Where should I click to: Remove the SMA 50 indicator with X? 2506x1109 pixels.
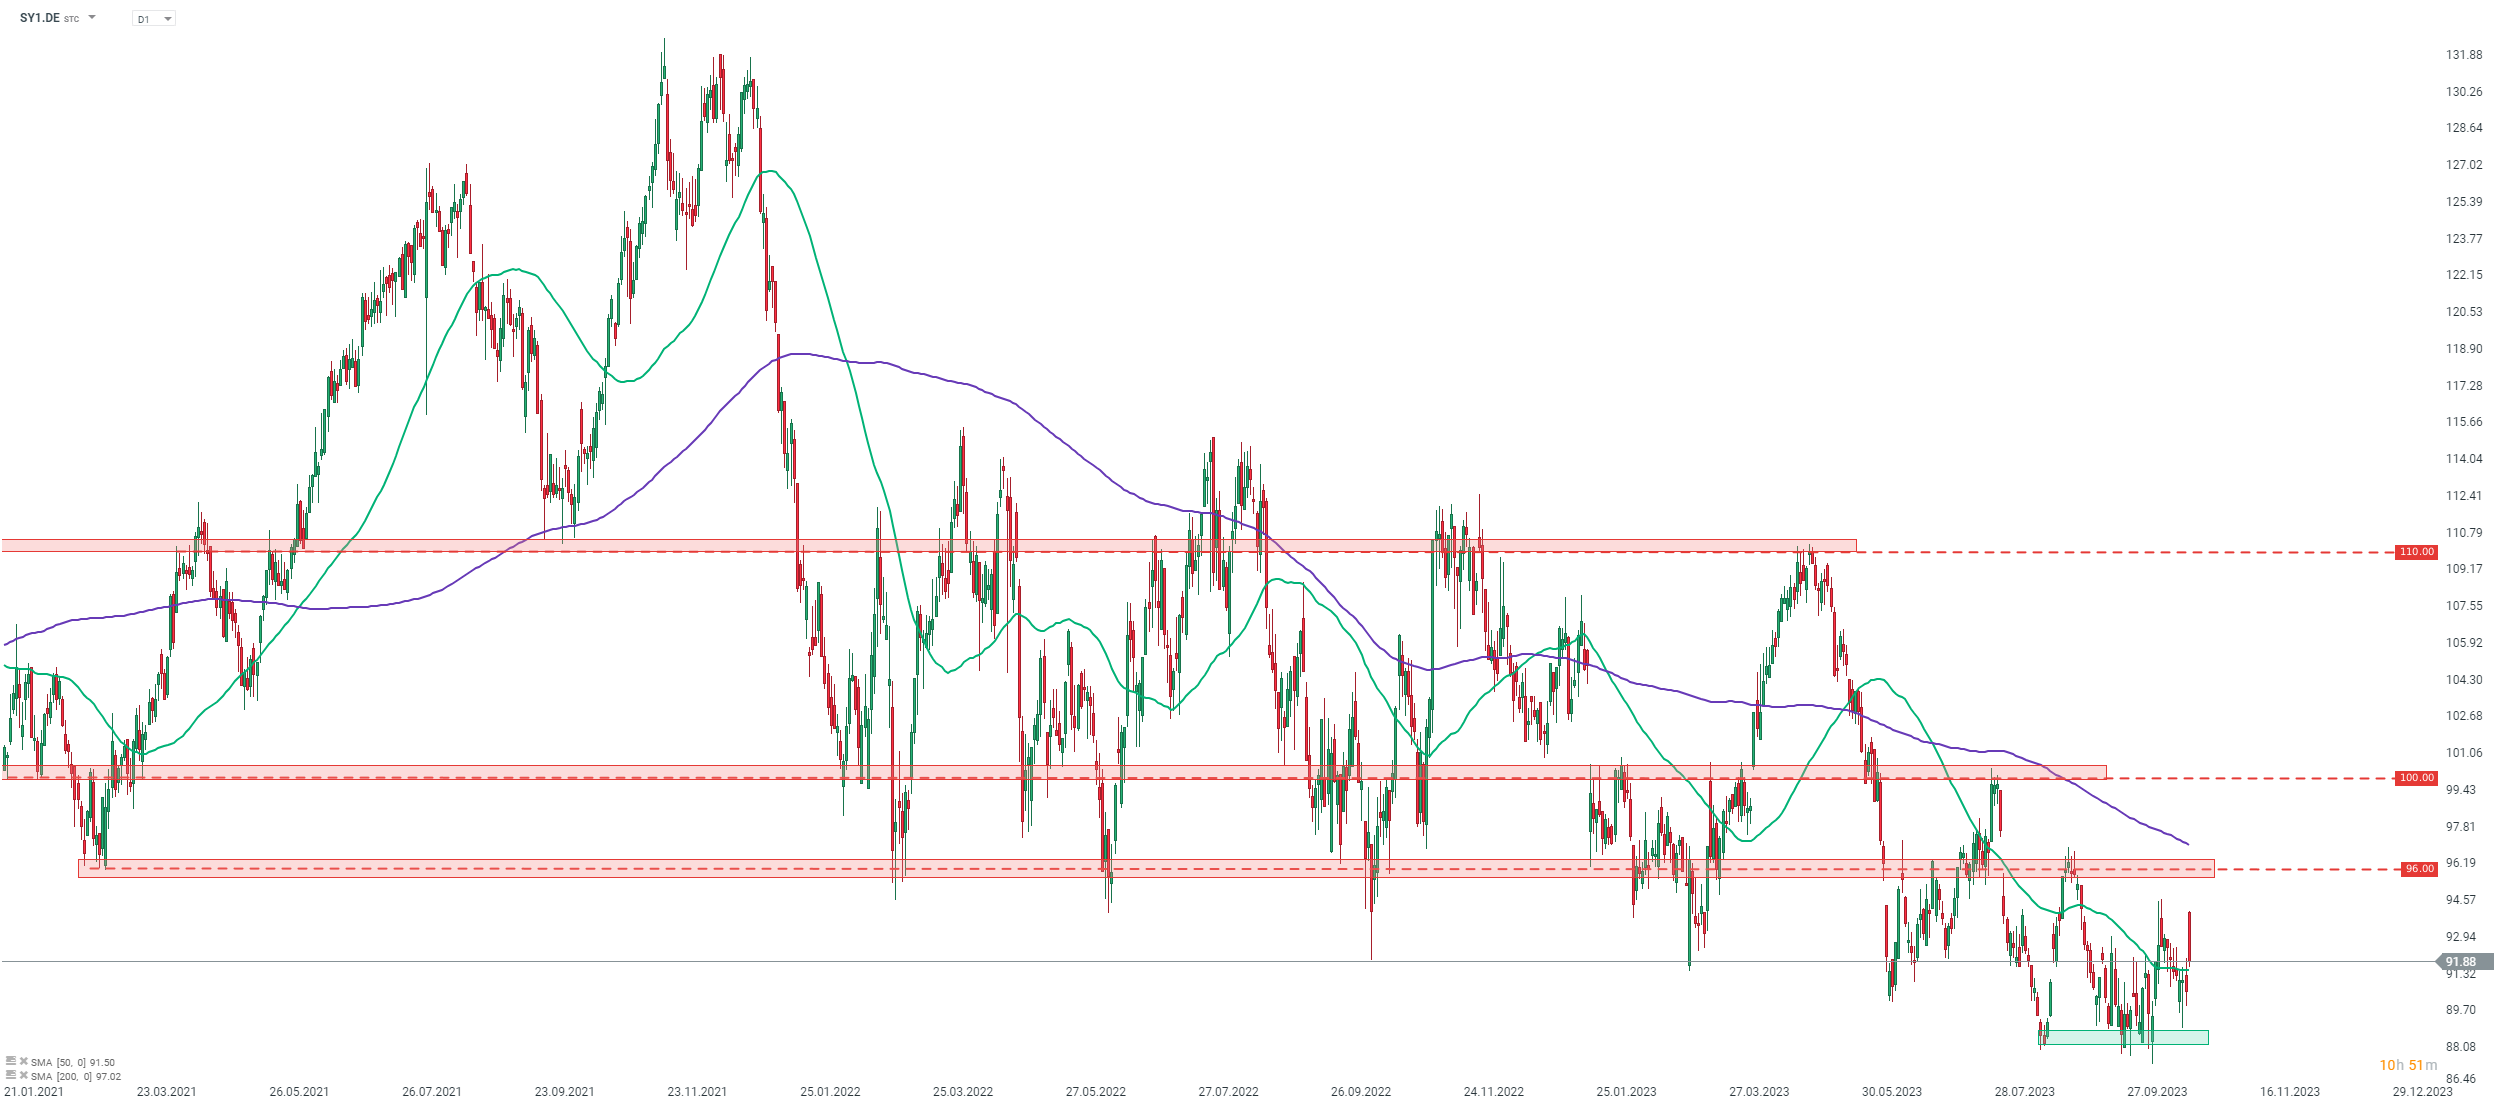[23, 1062]
